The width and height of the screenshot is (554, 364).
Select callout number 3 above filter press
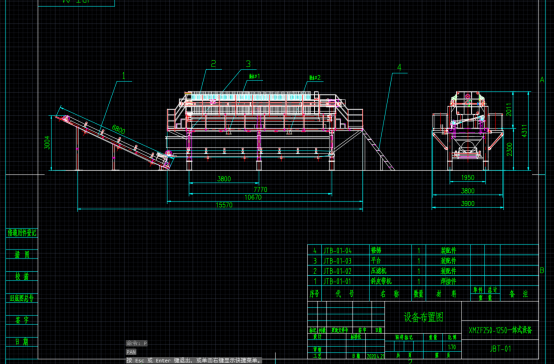(x=248, y=64)
